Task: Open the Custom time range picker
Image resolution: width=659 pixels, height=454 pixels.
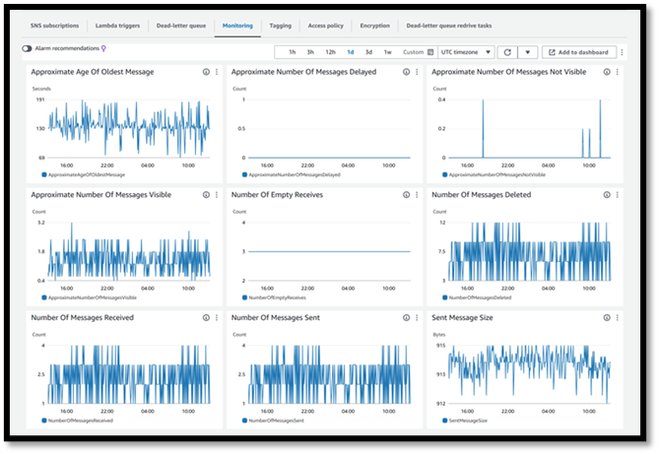Action: 418,52
